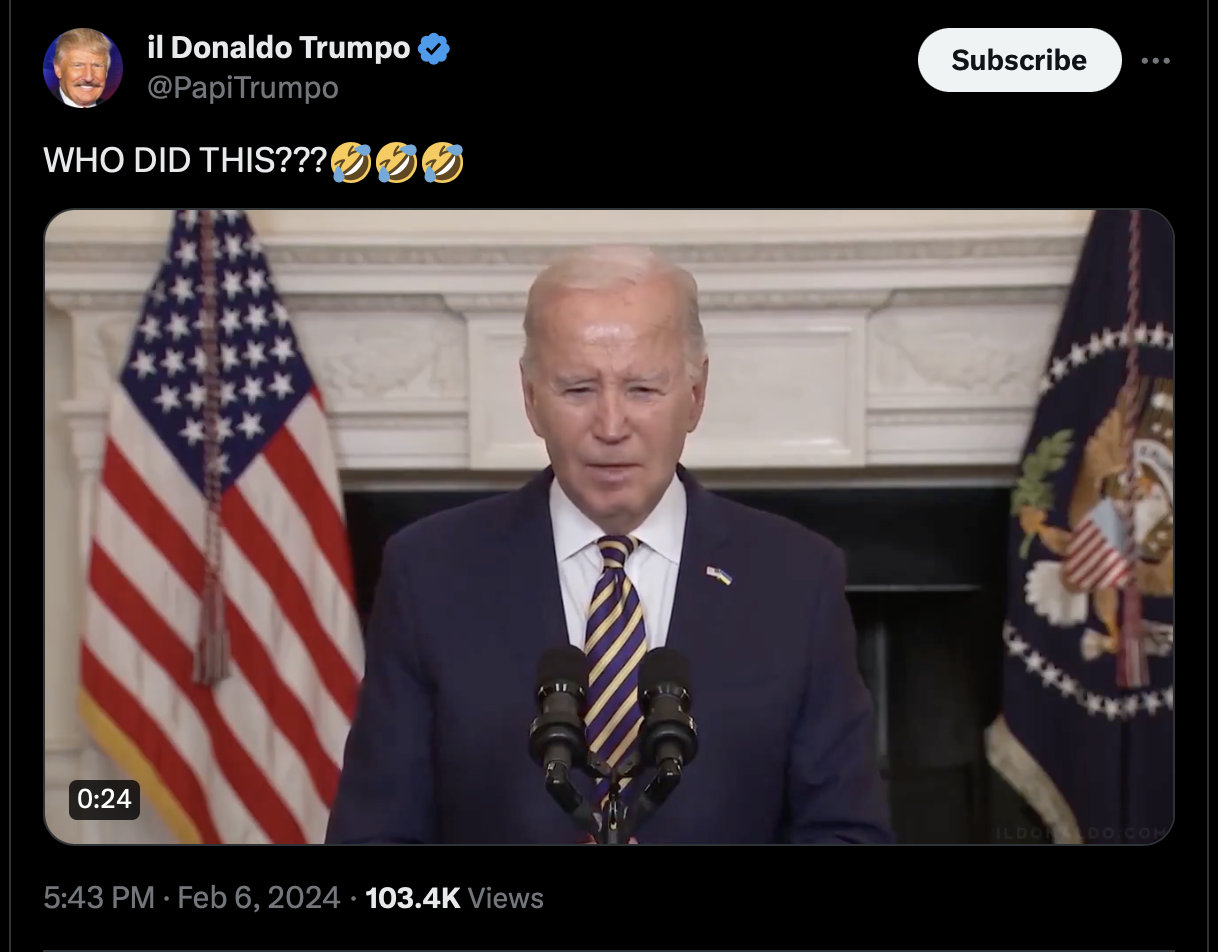
Task: Click the 0:24 video duration badge
Action: 104,798
